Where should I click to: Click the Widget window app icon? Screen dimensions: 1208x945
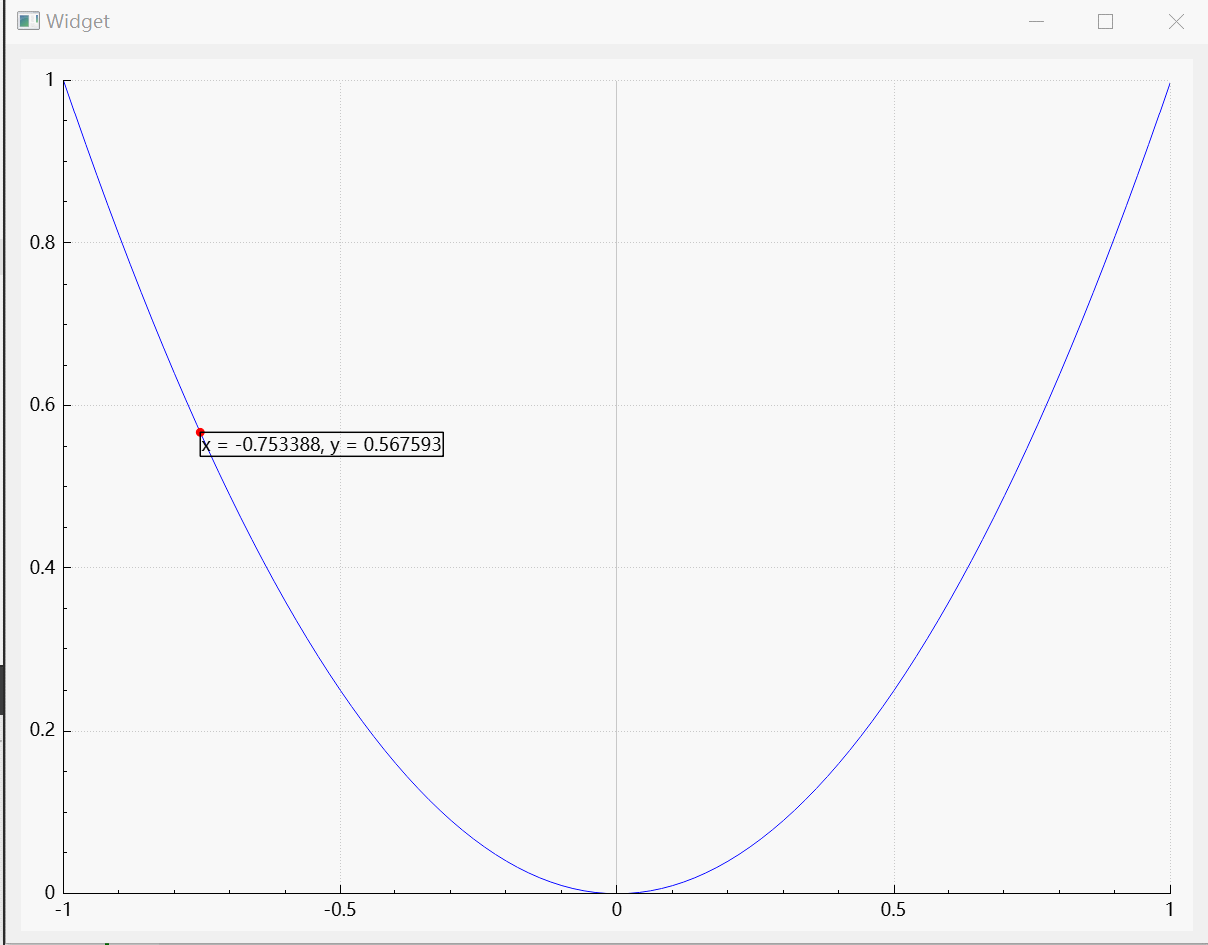(x=28, y=21)
